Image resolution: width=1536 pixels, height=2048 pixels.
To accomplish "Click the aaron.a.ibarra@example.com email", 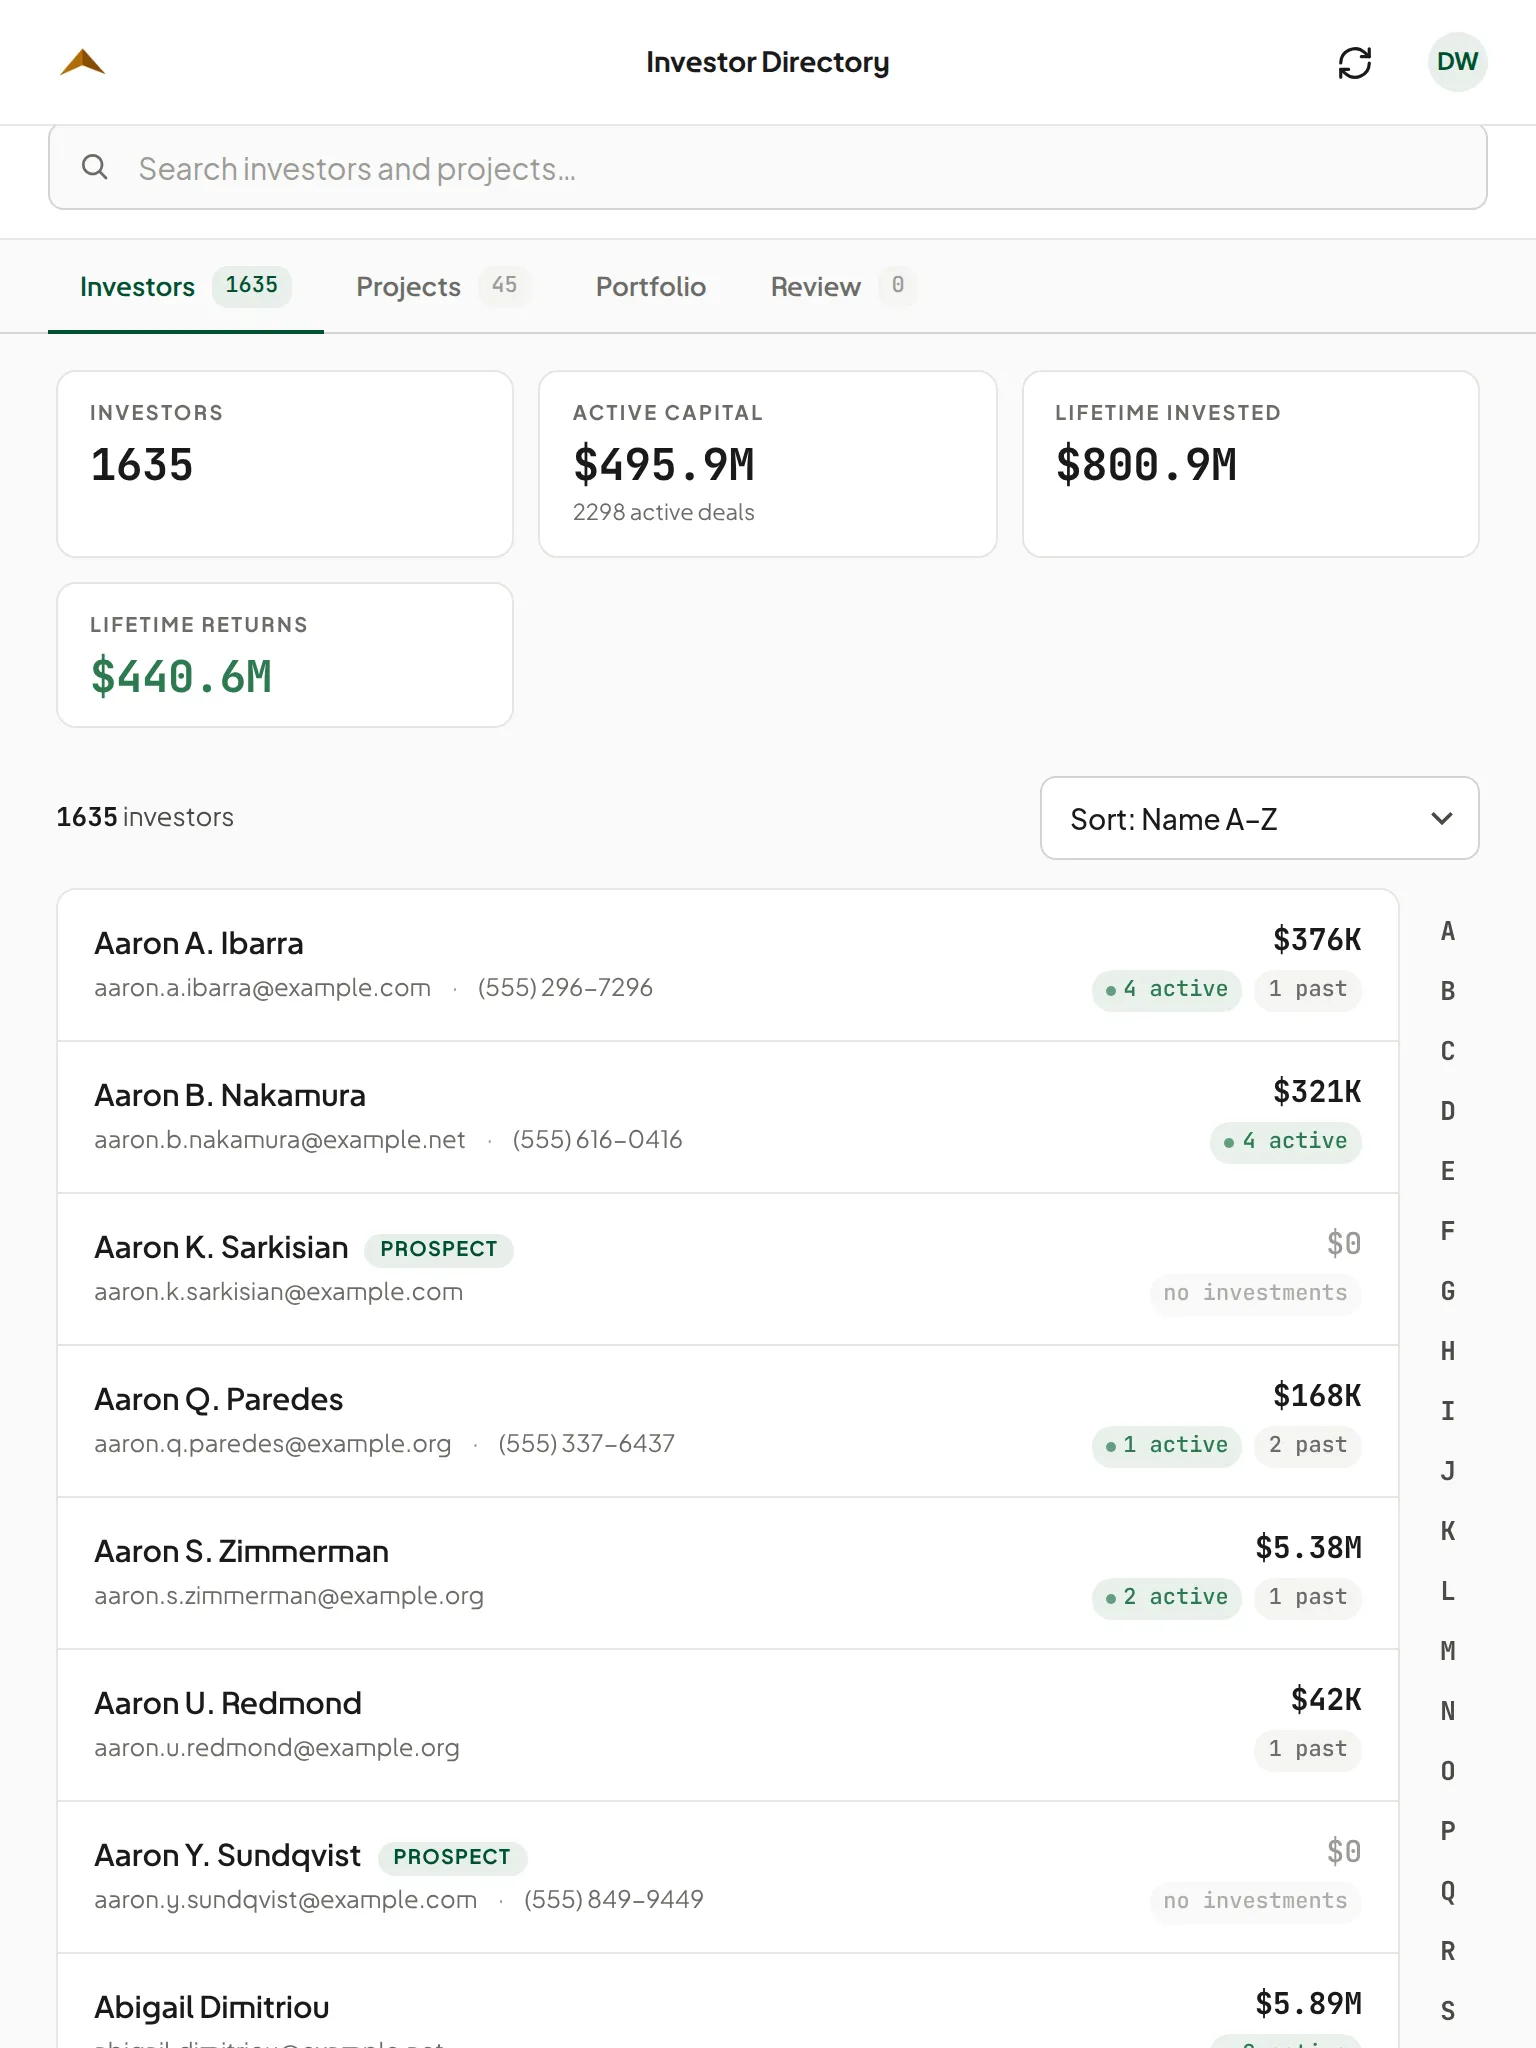I will pos(262,988).
